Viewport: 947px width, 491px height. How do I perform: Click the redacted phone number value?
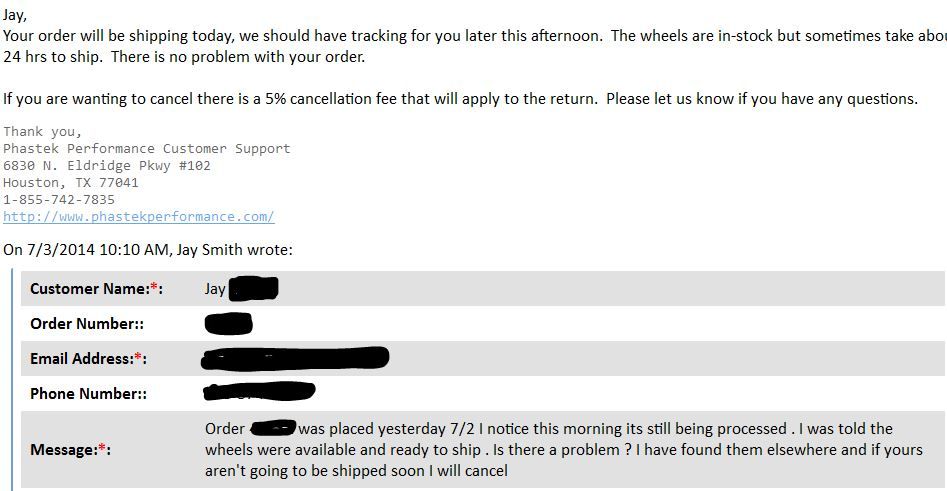pyautogui.click(x=259, y=392)
